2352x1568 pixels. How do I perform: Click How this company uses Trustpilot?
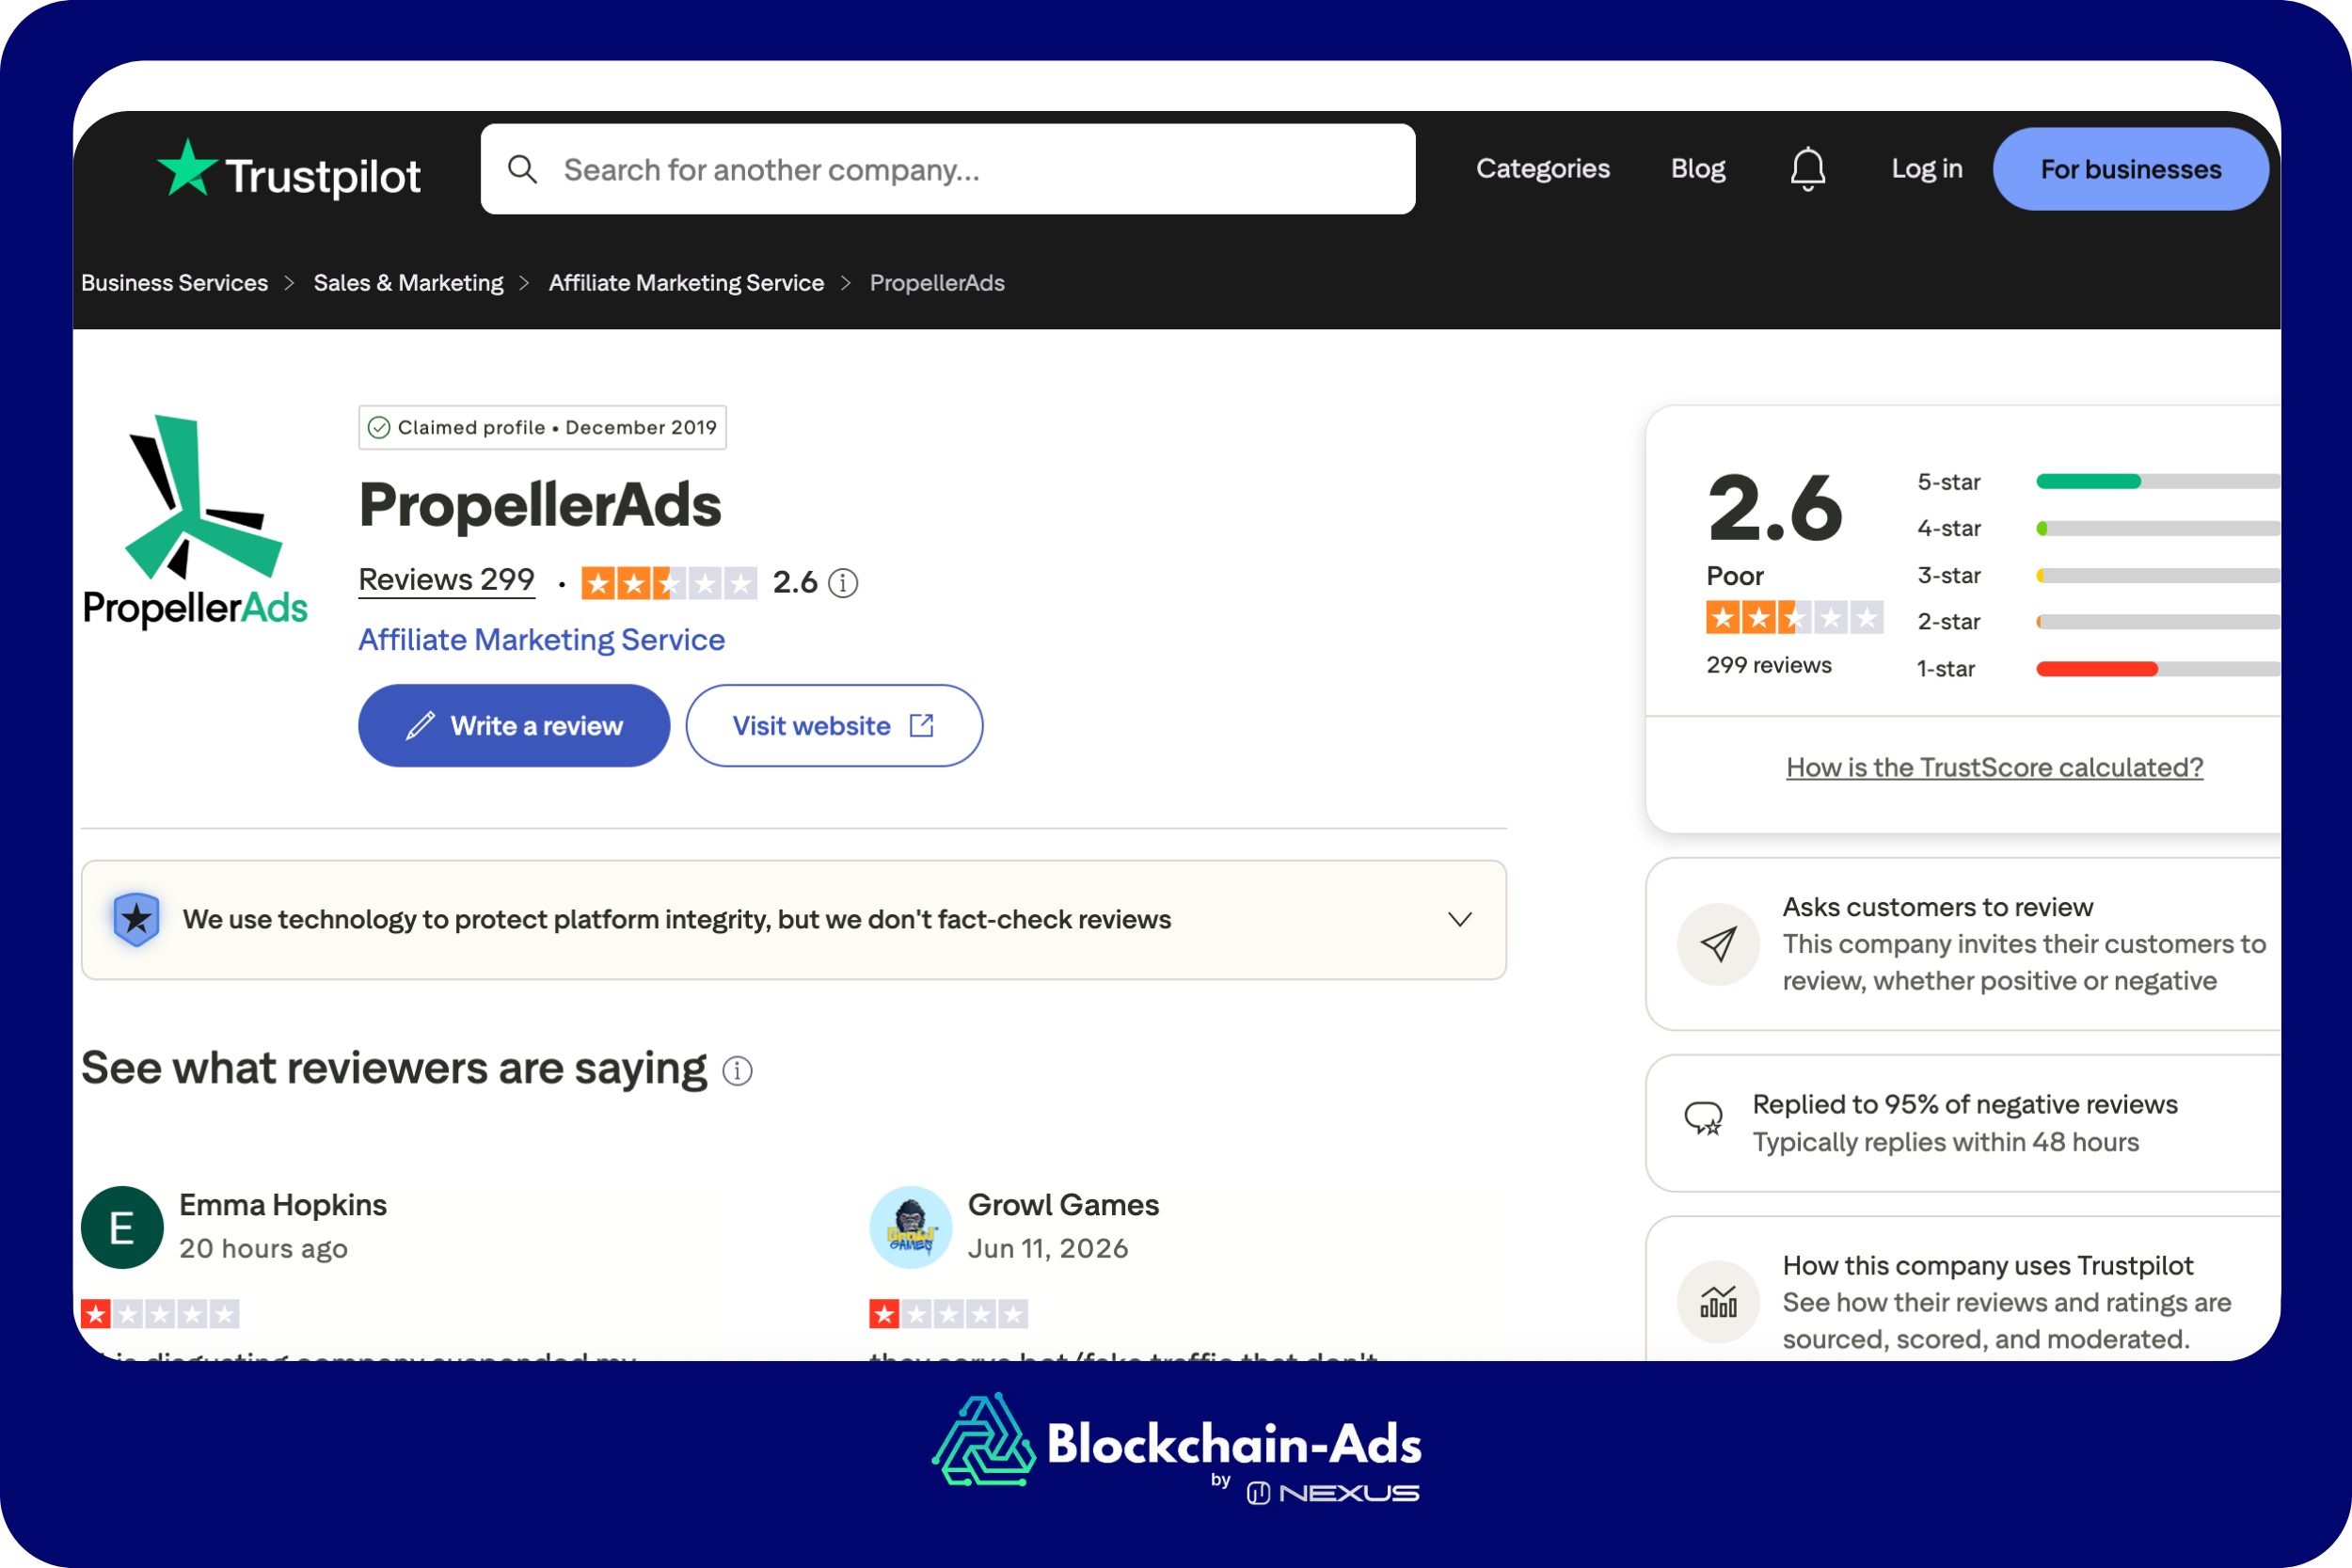point(1988,1265)
